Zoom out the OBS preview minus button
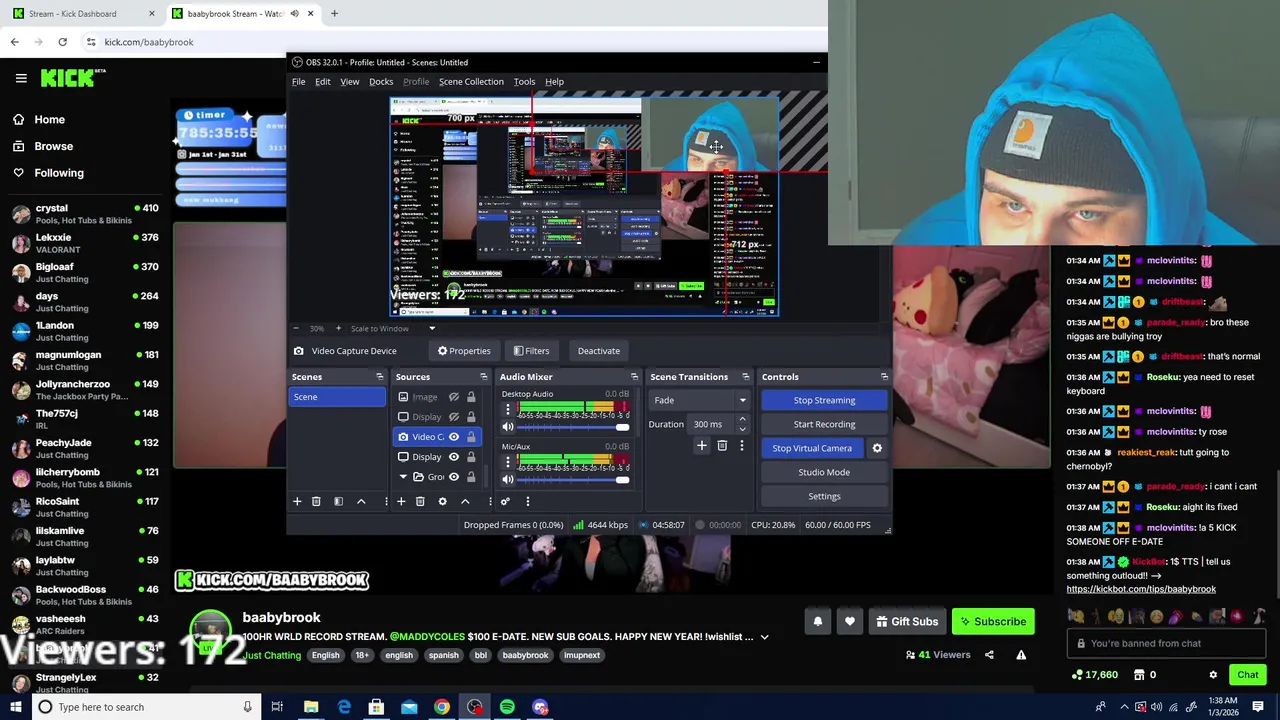Viewport: 1280px width, 720px height. 295,328
